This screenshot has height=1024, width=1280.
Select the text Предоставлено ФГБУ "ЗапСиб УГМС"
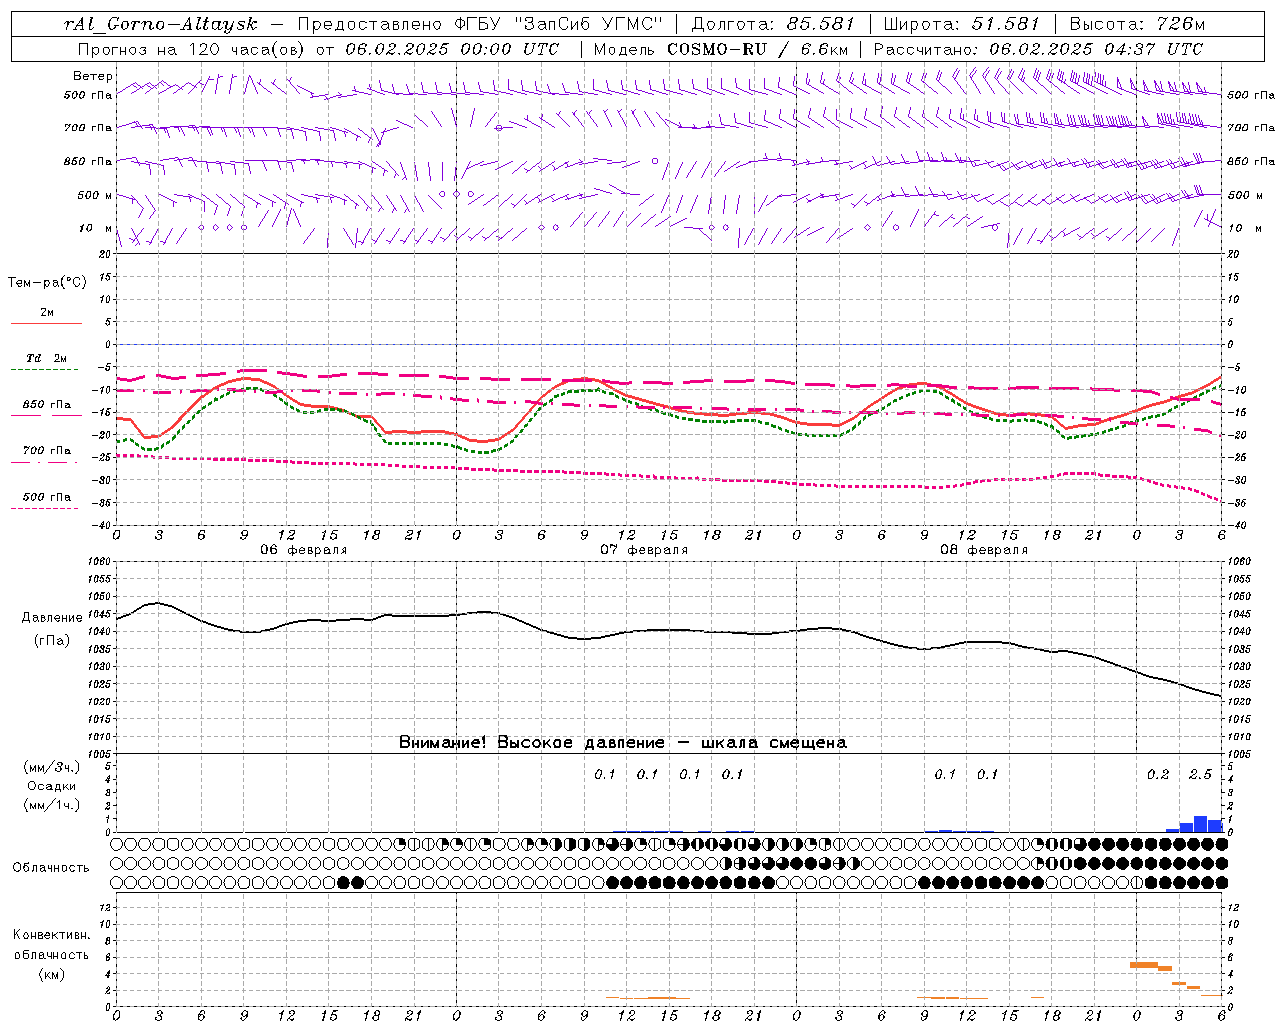[481, 24]
